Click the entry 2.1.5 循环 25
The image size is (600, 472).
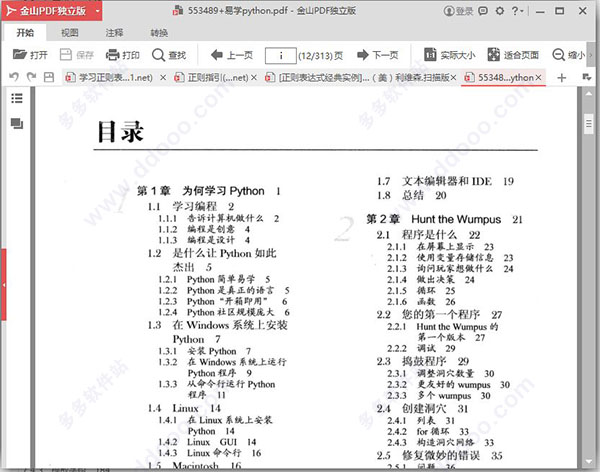pos(421,291)
